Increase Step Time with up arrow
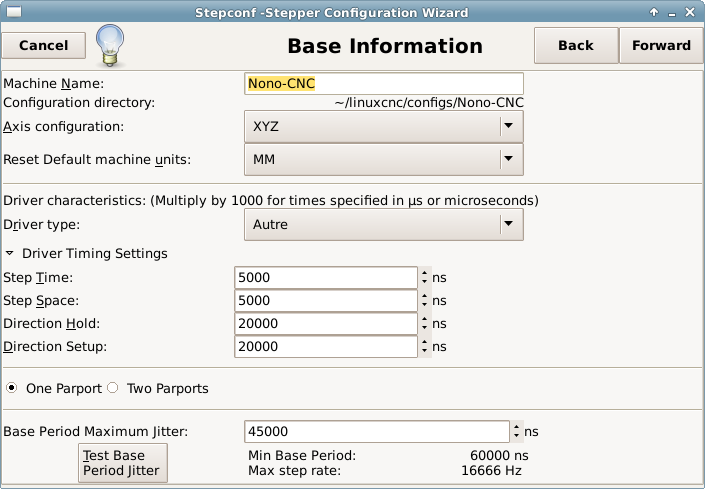This screenshot has width=705, height=489. click(x=424, y=273)
